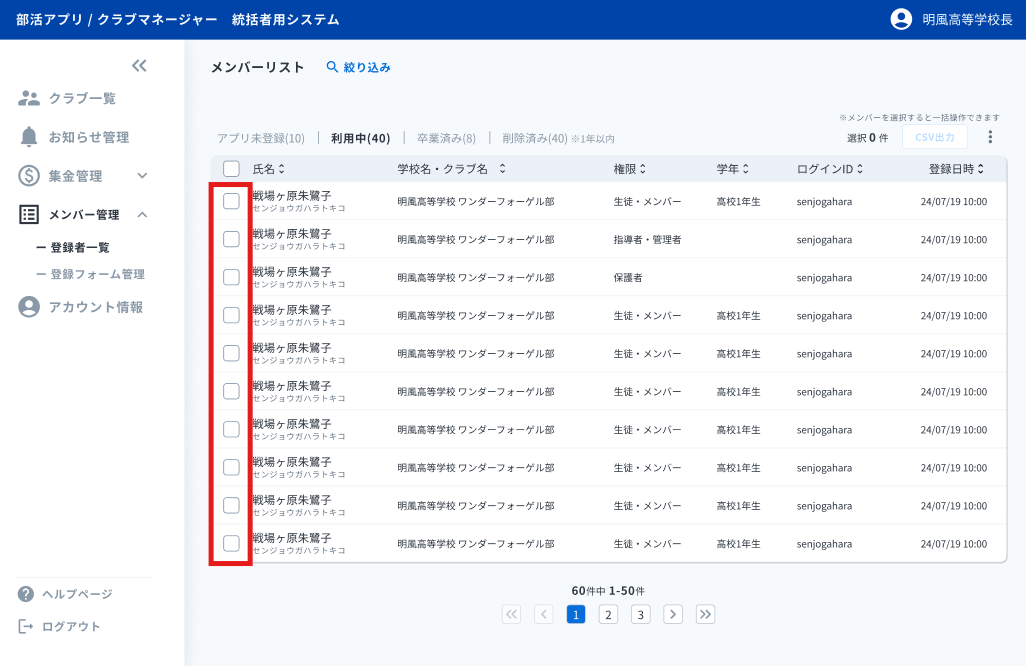Go to previous page arrow
The width and height of the screenshot is (1026, 666).
(544, 614)
